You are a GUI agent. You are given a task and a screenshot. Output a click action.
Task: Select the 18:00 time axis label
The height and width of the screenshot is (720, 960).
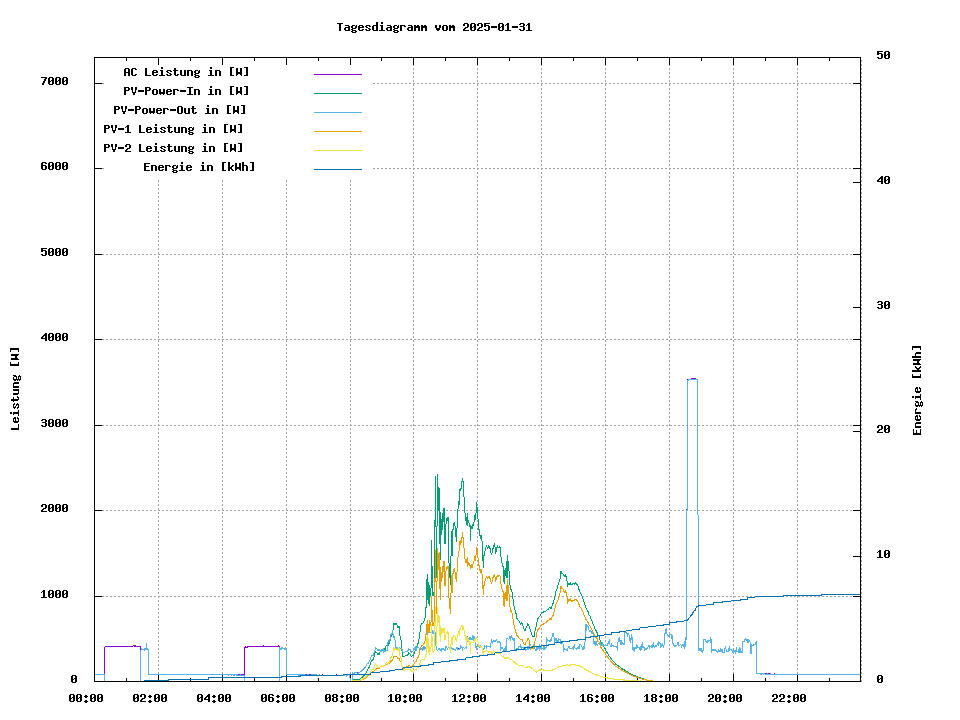point(661,698)
